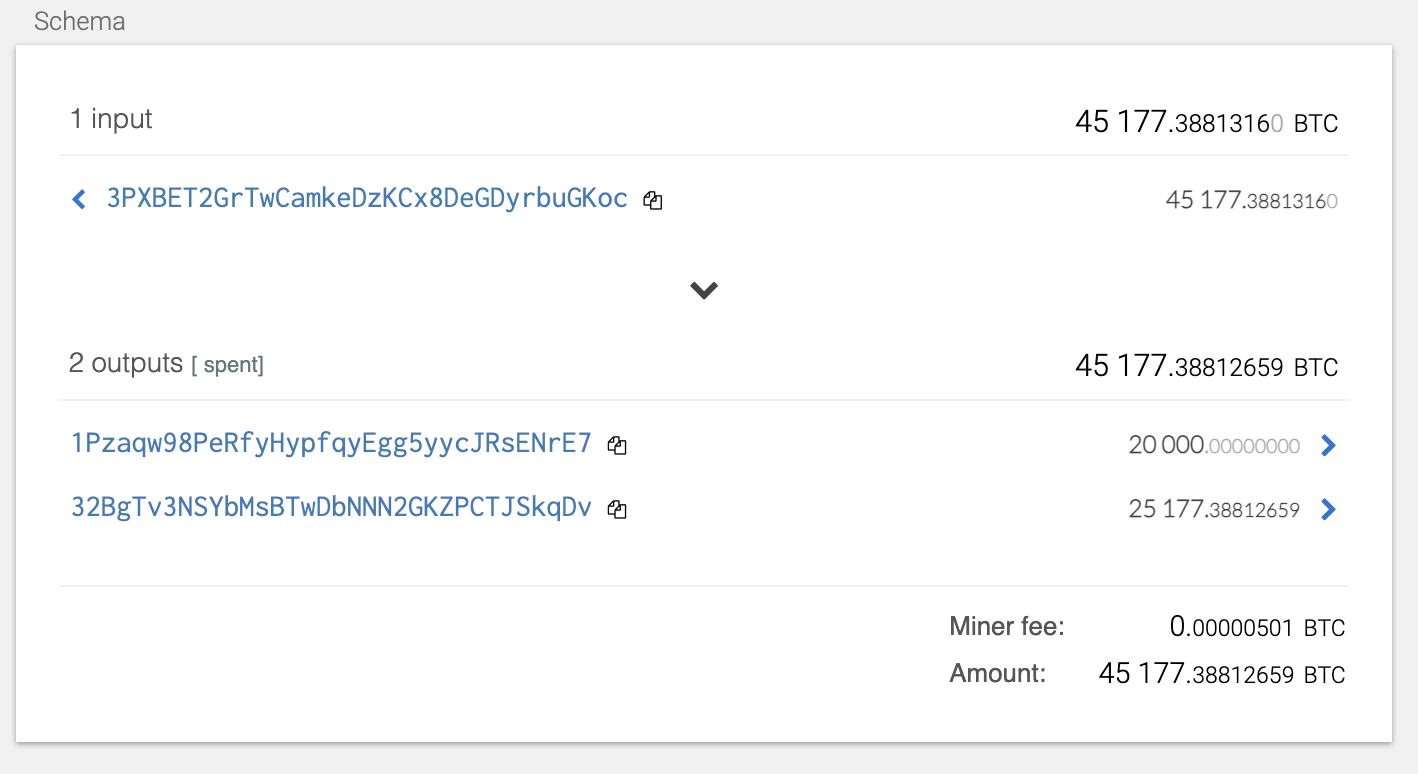Open address 1Pzaqw98PeRfyHypfqyEgg5yycJRsENrE7
The width and height of the screenshot is (1418, 774).
tap(330, 444)
